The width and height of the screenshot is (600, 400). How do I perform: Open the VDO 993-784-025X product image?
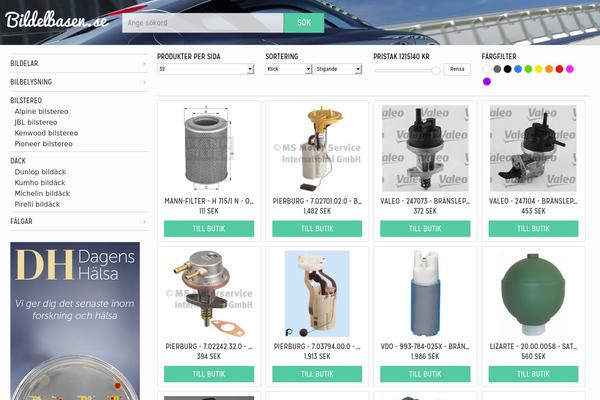[x=425, y=294]
